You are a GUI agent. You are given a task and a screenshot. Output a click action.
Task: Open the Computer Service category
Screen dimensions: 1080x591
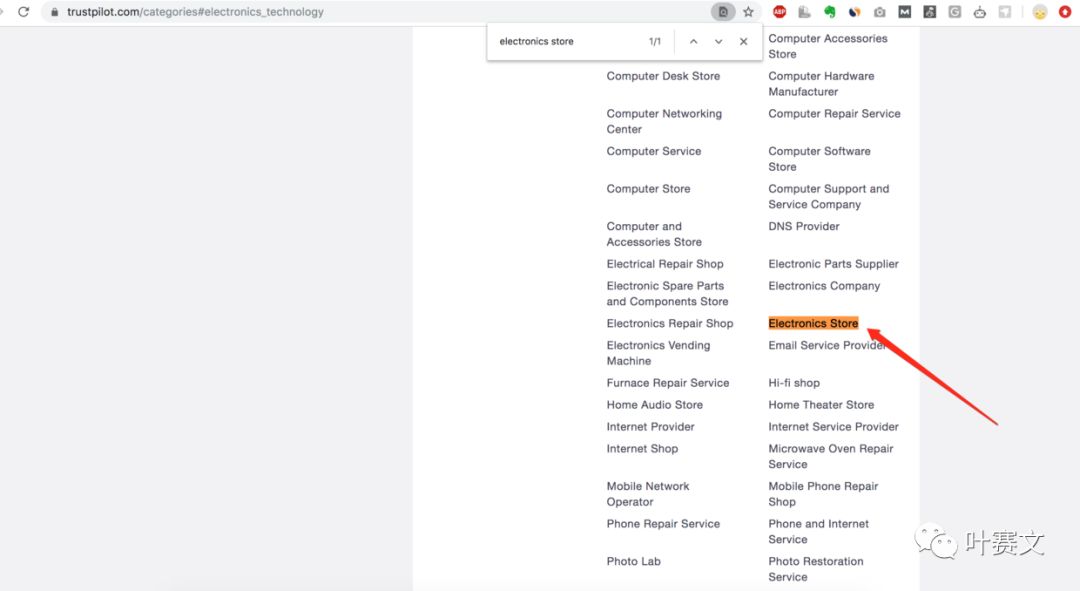(x=654, y=151)
